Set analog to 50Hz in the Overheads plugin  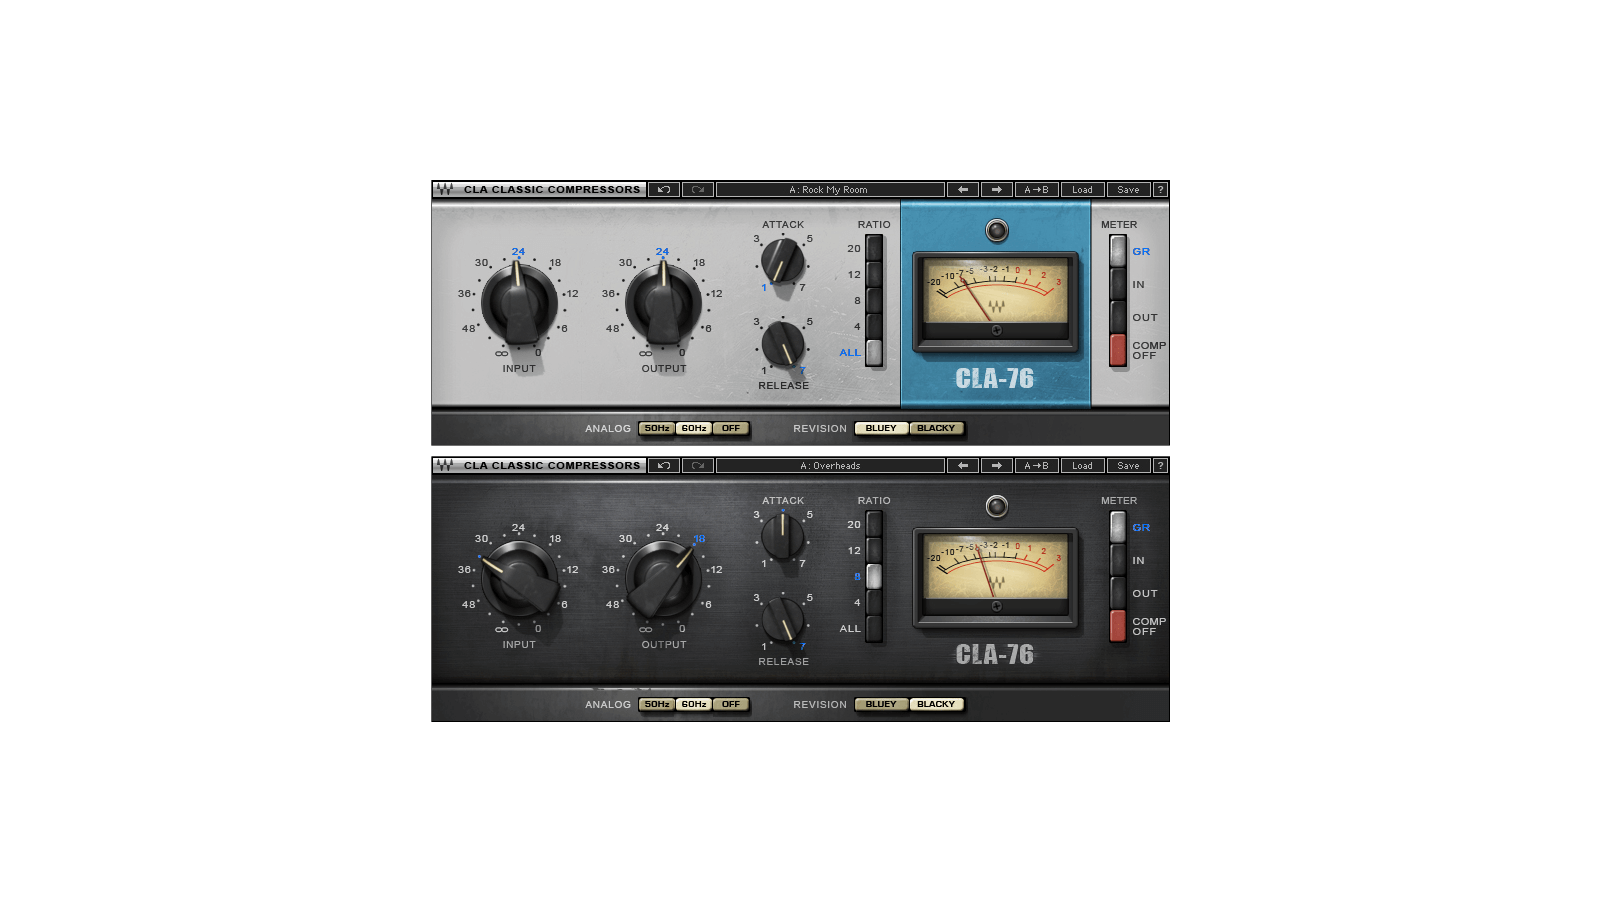click(657, 704)
